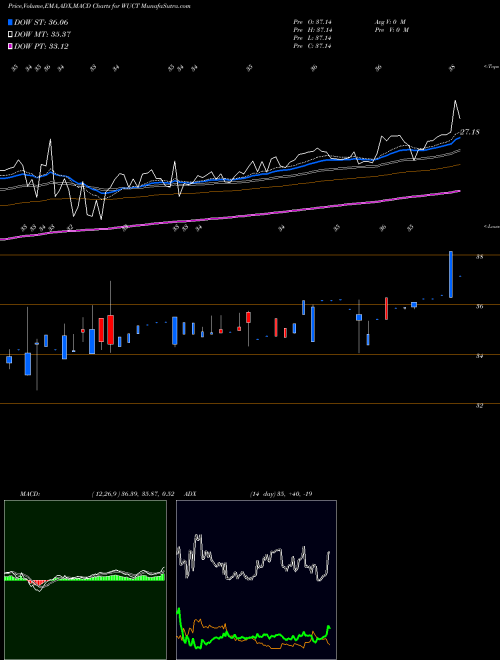Viewport: 500px width, 660px height.
Task: Click the 'Pre O: 37.14' value
Action: 312,22
